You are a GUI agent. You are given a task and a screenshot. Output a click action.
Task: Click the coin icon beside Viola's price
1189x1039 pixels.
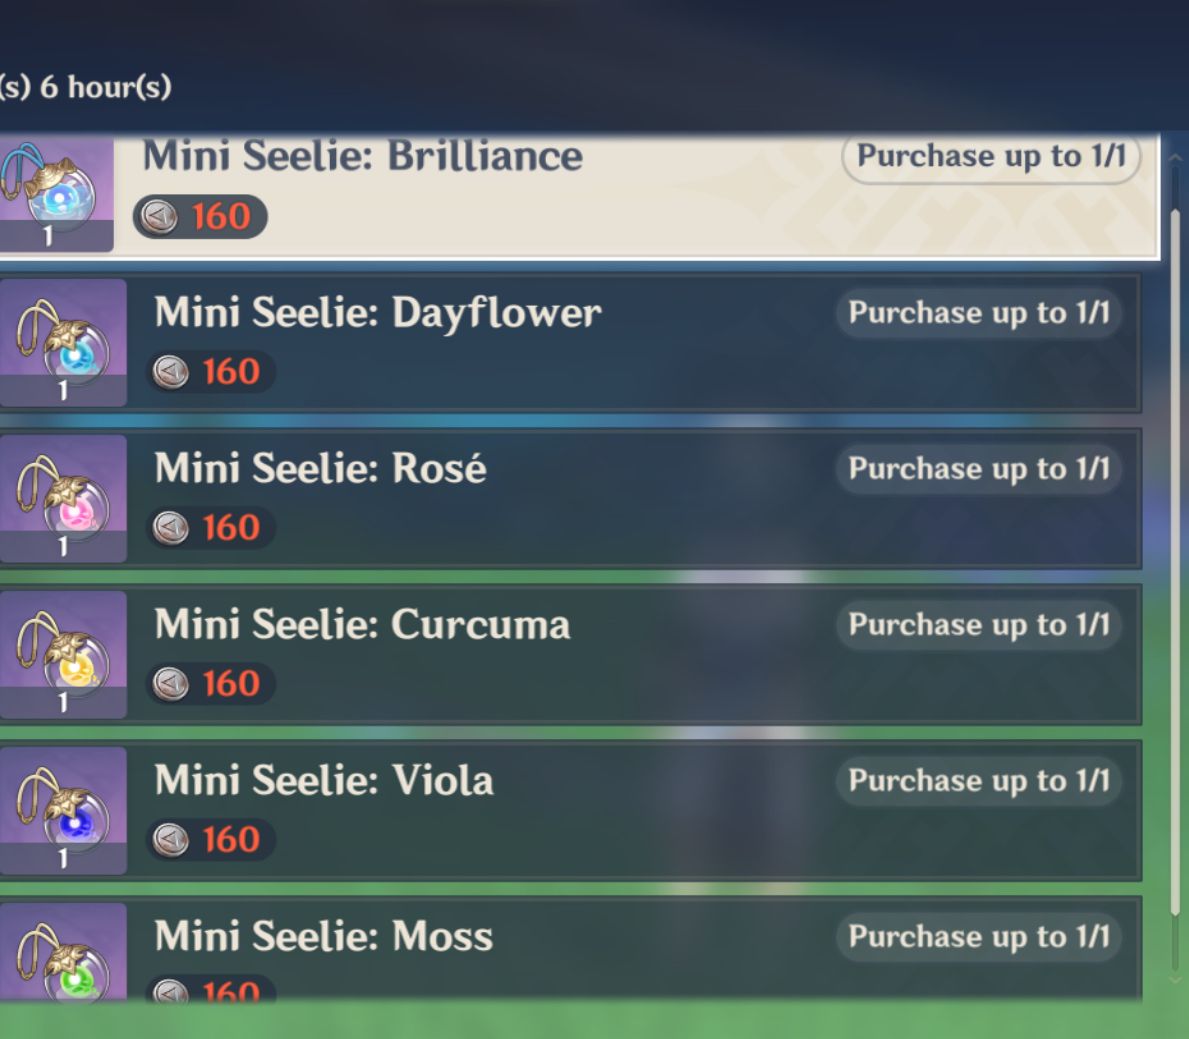click(170, 840)
